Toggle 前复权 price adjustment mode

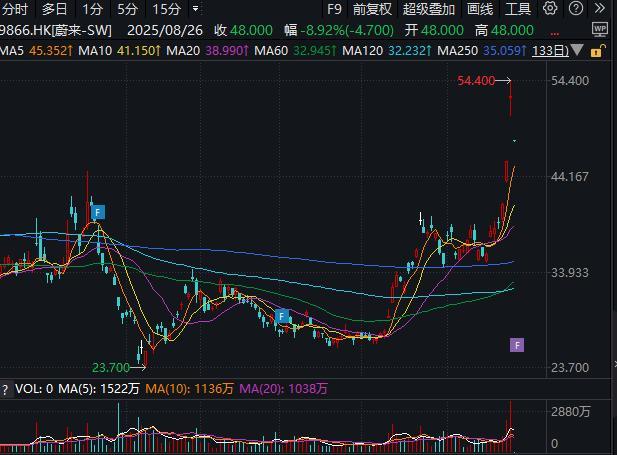tap(372, 9)
